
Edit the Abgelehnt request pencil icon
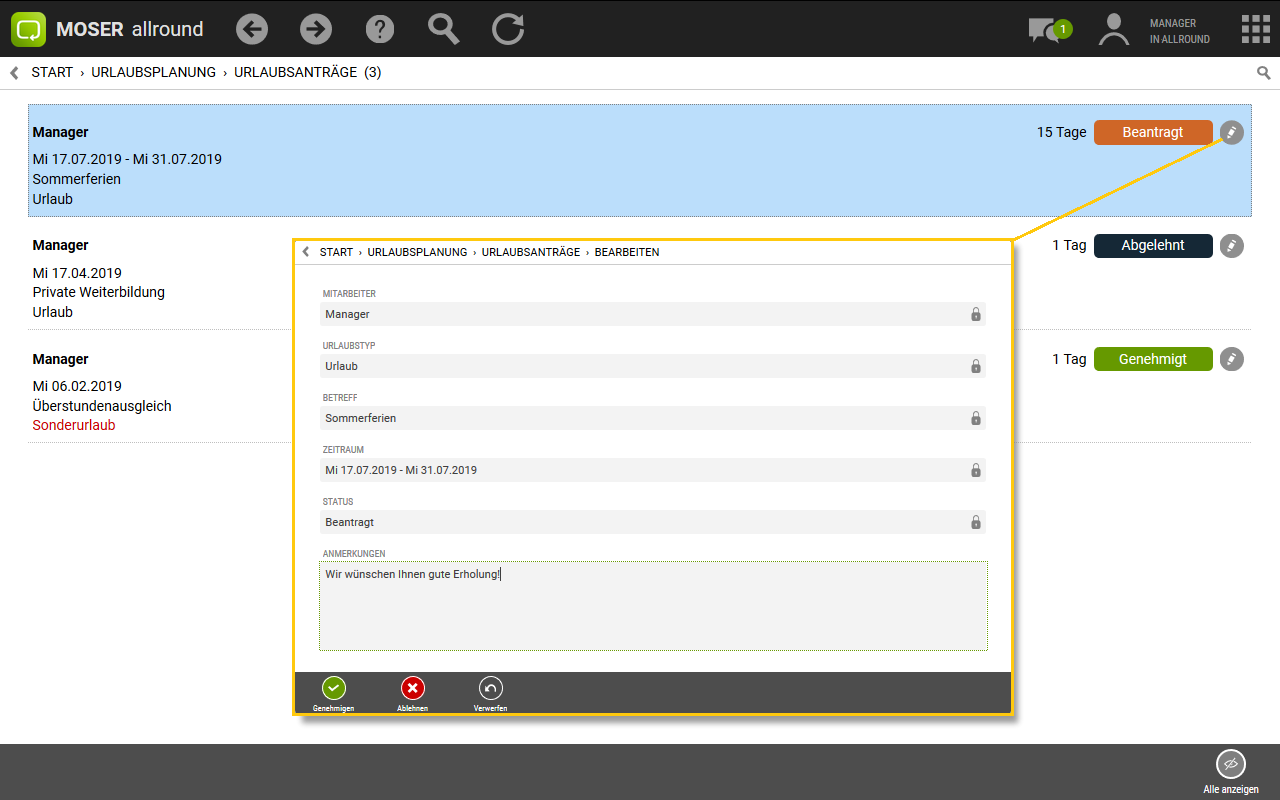click(x=1232, y=245)
